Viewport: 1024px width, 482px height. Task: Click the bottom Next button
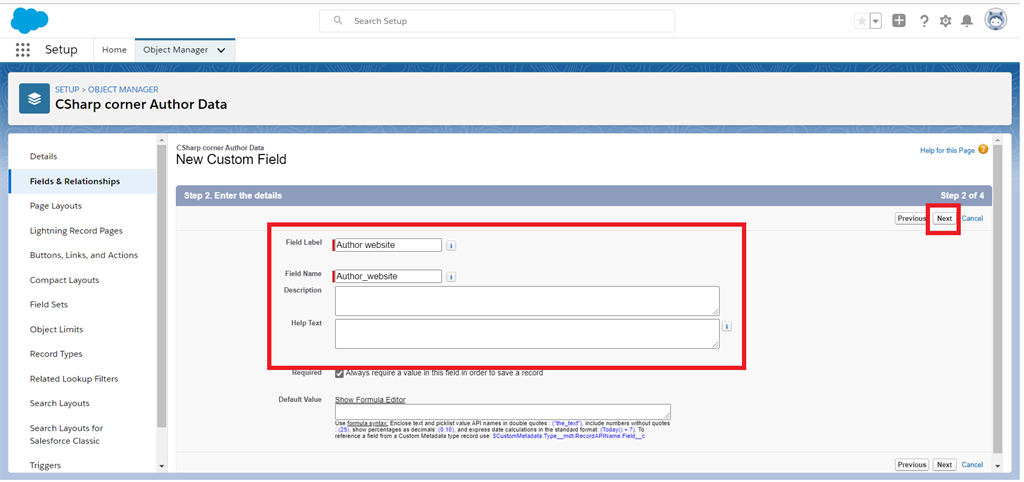(944, 465)
